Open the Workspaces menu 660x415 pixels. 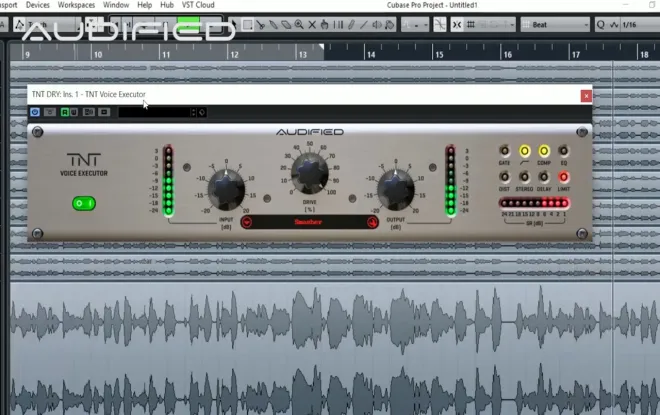(76, 5)
